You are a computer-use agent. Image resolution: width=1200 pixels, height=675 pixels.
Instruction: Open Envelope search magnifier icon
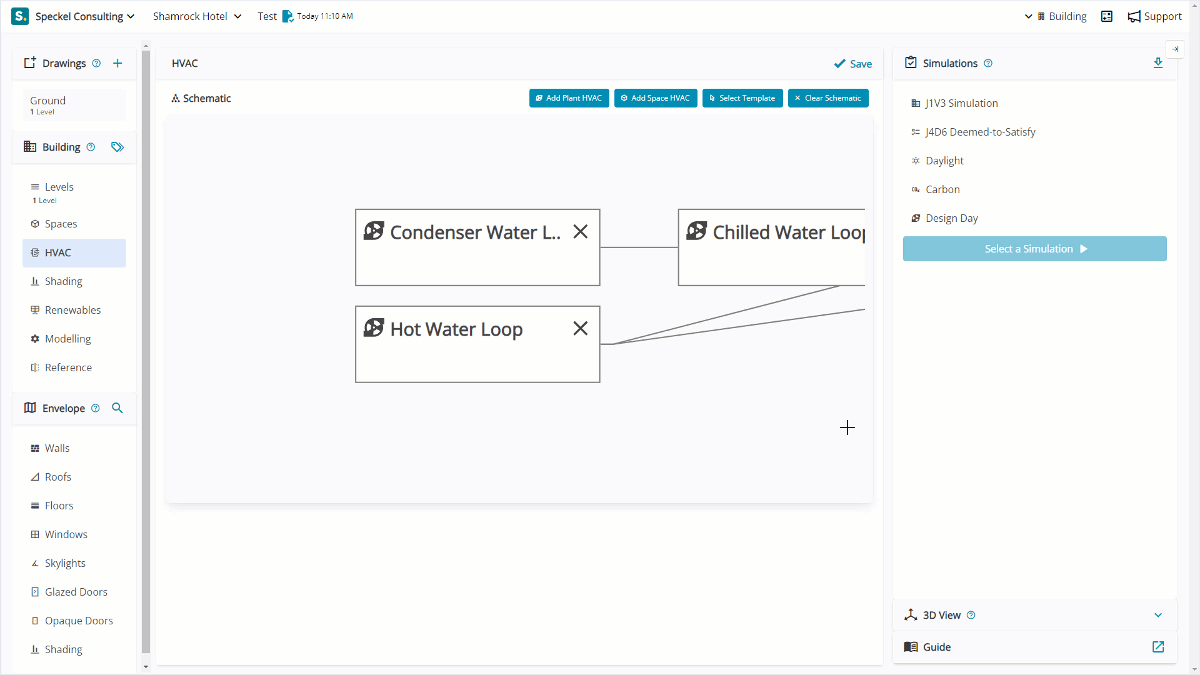coord(117,408)
